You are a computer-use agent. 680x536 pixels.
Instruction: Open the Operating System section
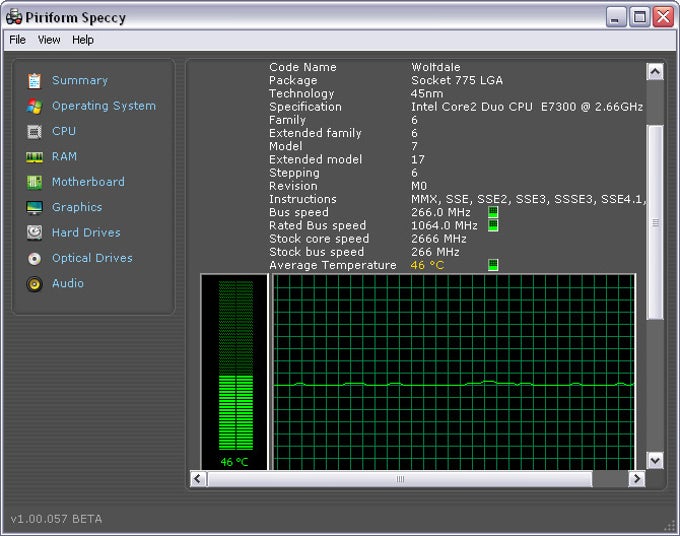(104, 106)
